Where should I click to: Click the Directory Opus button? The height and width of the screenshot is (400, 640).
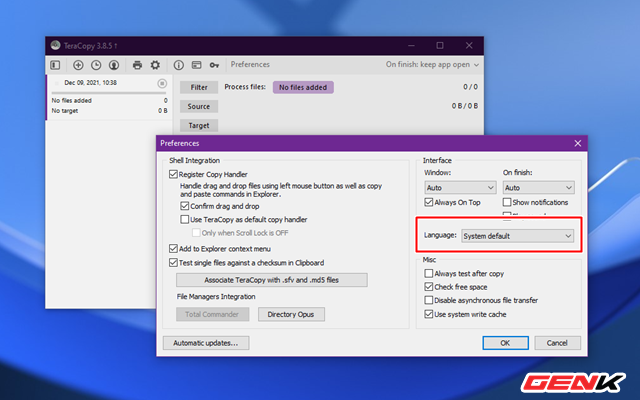(x=291, y=314)
